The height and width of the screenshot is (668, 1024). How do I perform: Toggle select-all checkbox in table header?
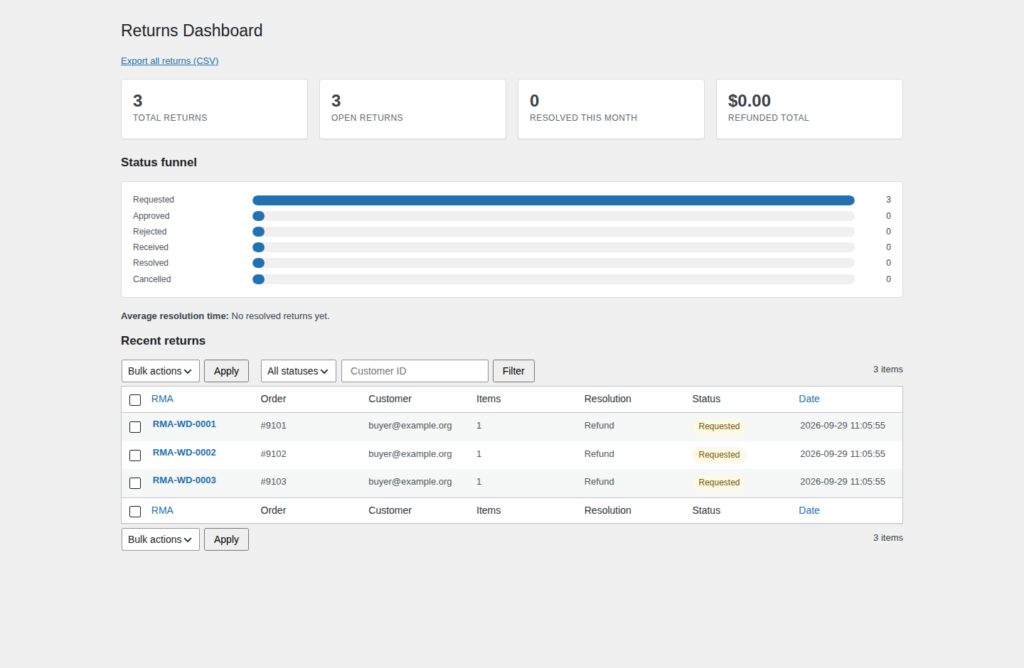(x=135, y=400)
